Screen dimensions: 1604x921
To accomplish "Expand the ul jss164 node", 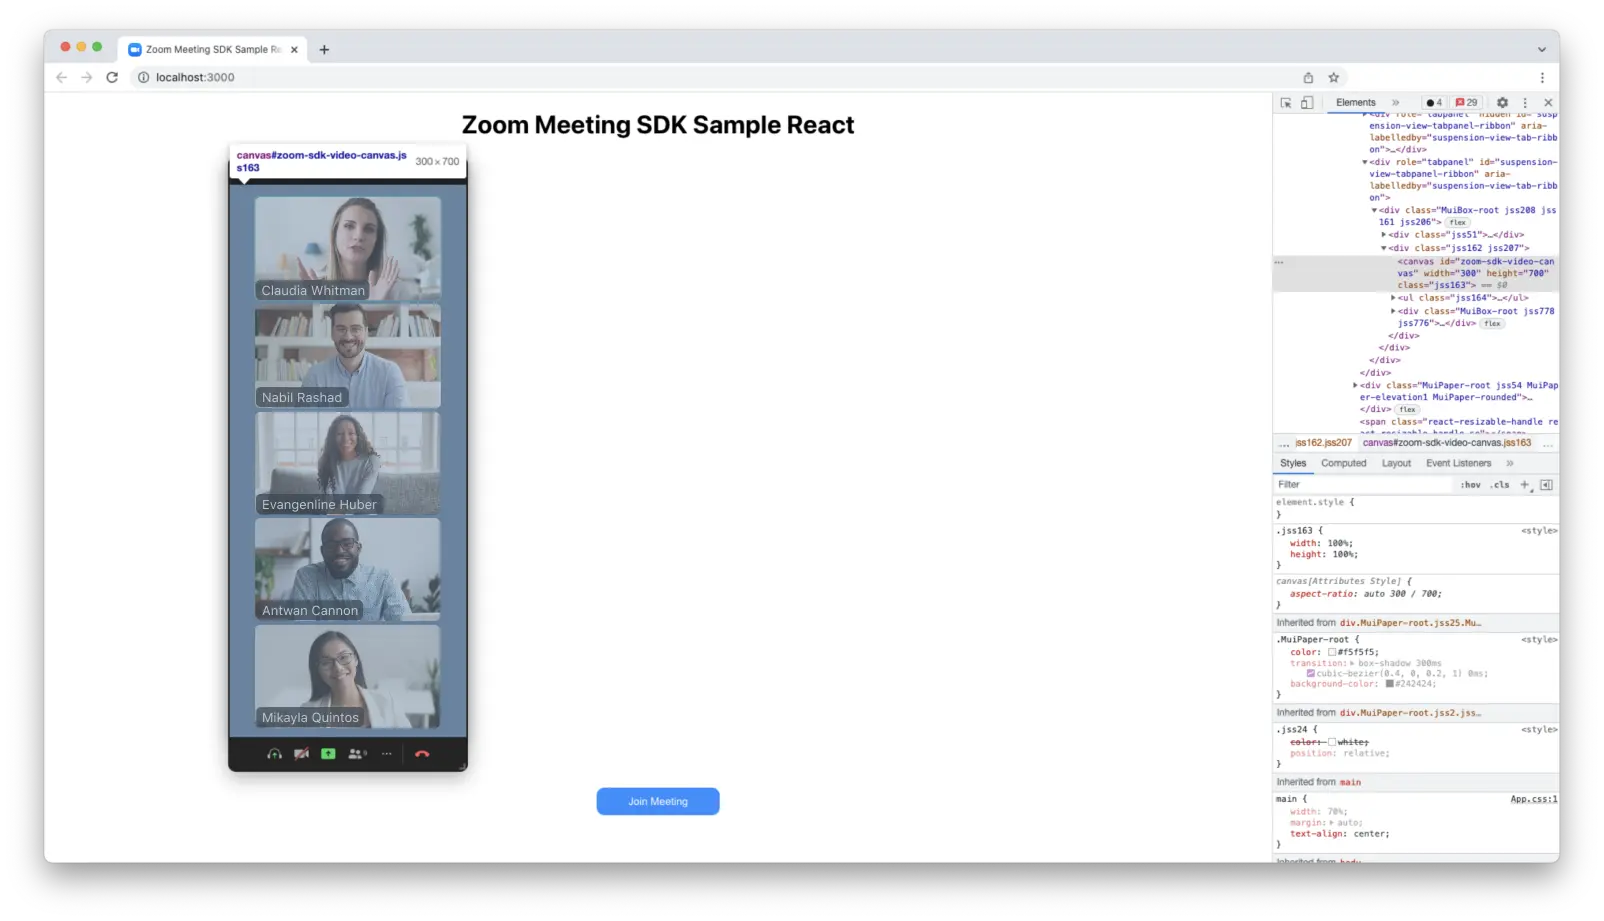I will pyautogui.click(x=1393, y=298).
